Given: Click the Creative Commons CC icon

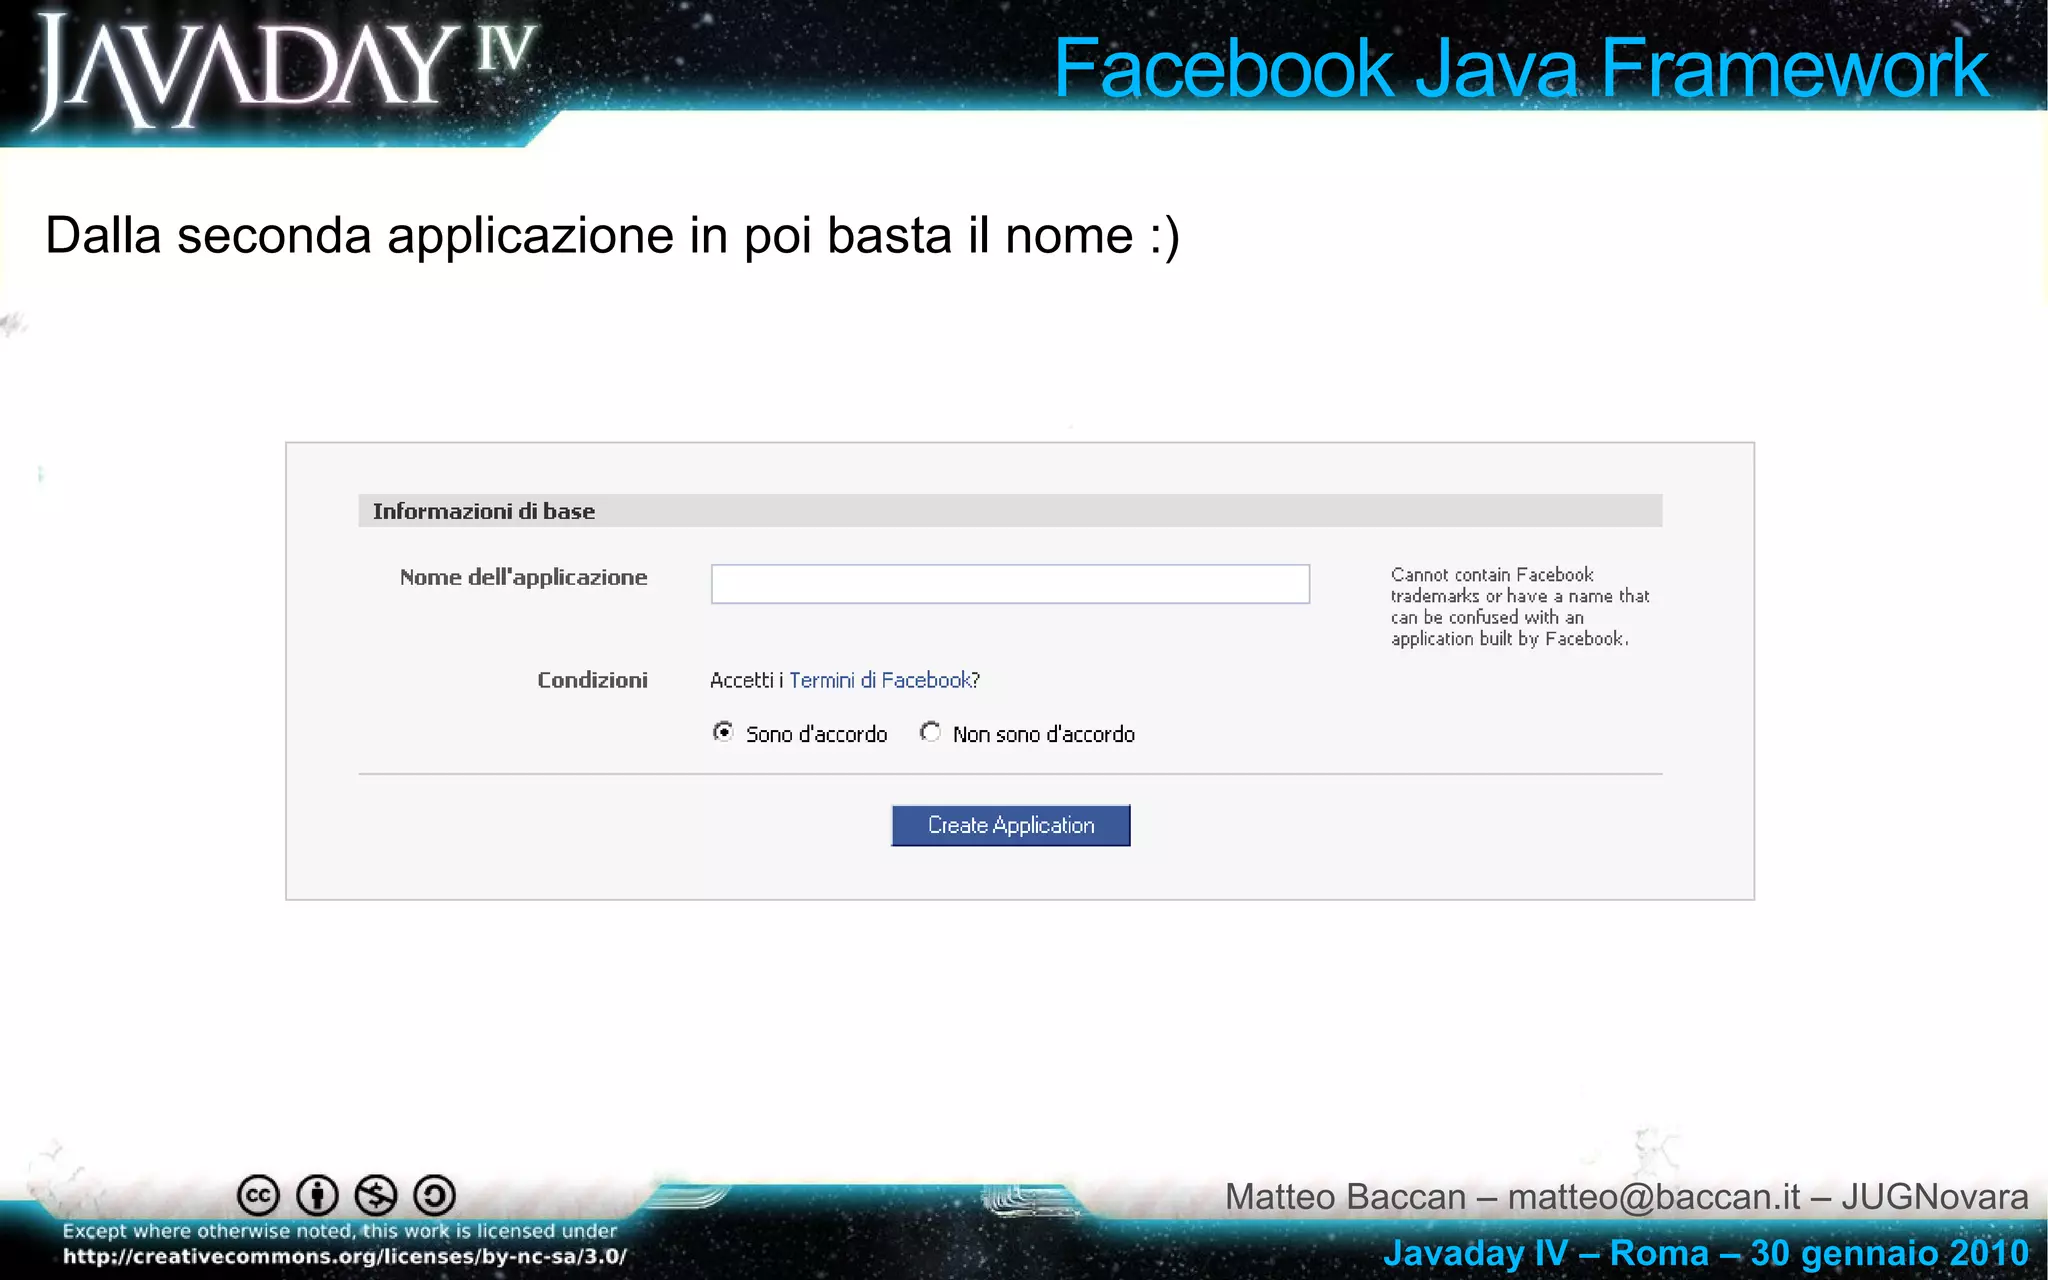Looking at the screenshot, I should 258,1195.
